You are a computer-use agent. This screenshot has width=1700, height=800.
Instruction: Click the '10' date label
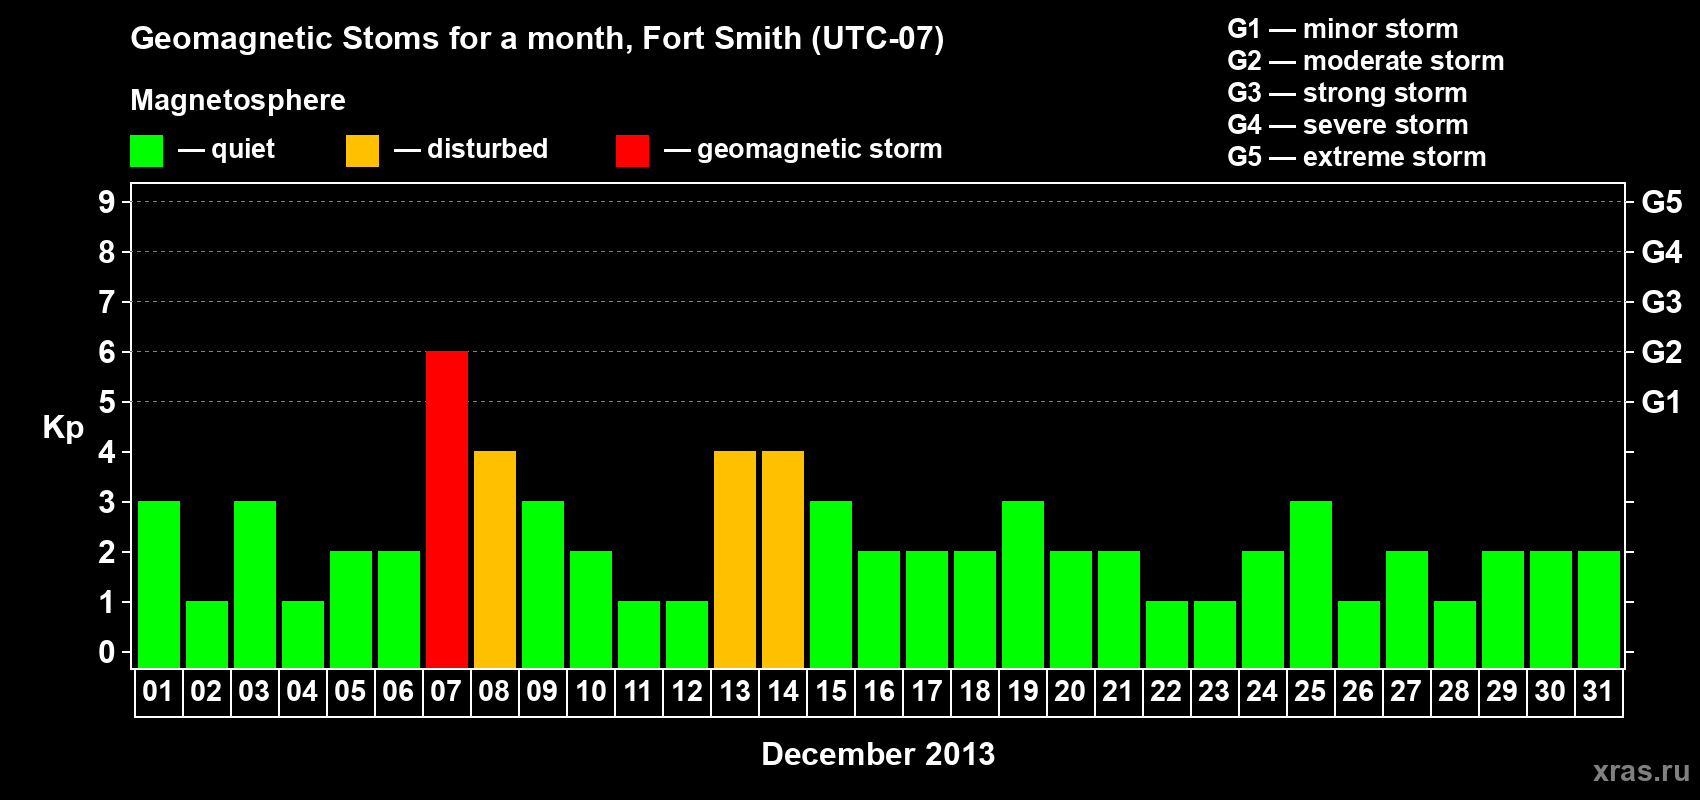[x=590, y=692]
